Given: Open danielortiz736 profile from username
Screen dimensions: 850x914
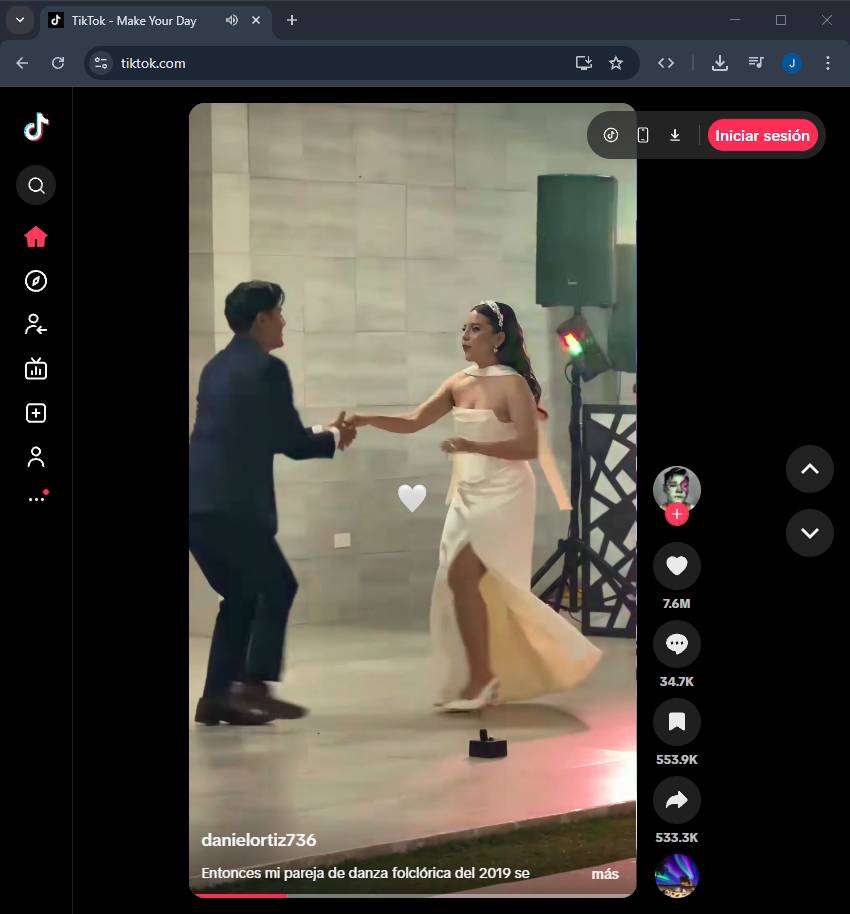Looking at the screenshot, I should pyautogui.click(x=258, y=840).
